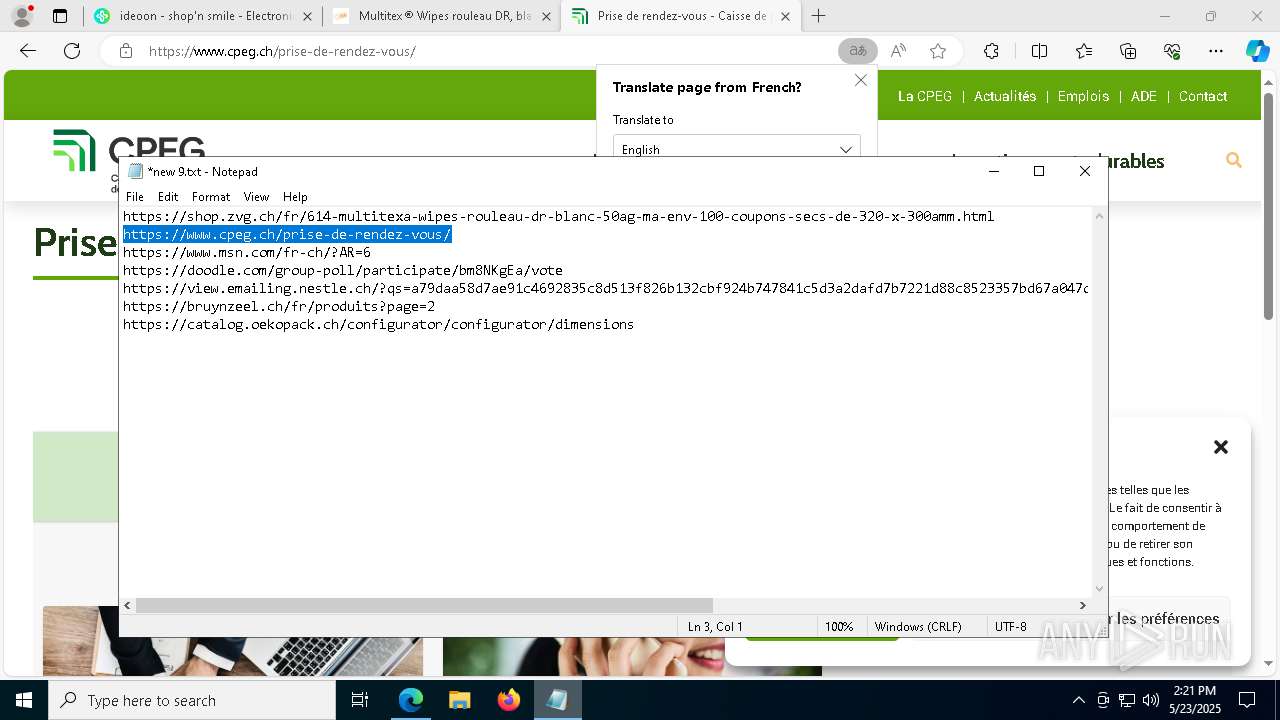Show hidden tray icons chevron

click(x=1078, y=700)
